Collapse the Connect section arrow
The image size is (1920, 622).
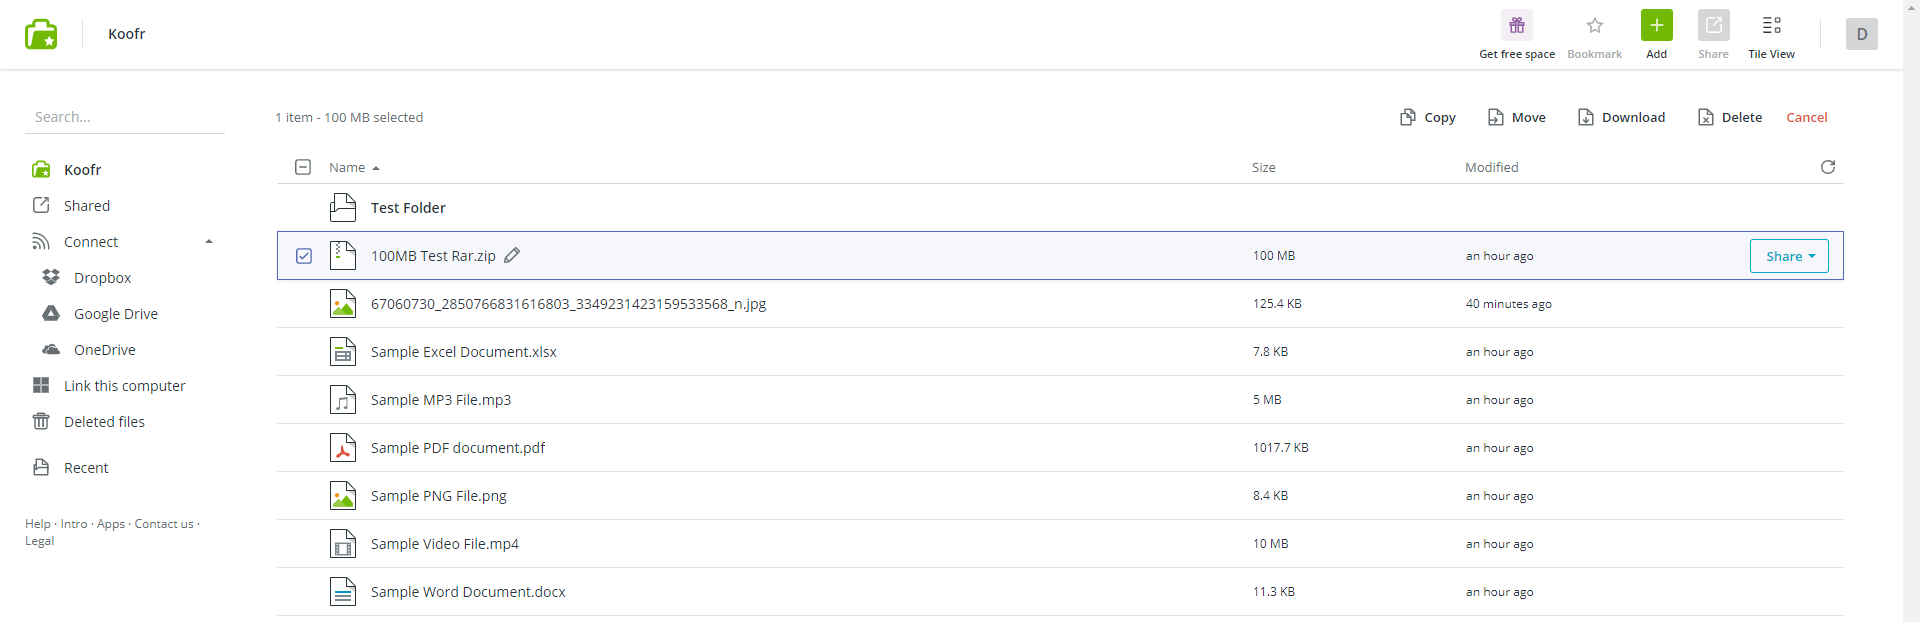pos(209,242)
